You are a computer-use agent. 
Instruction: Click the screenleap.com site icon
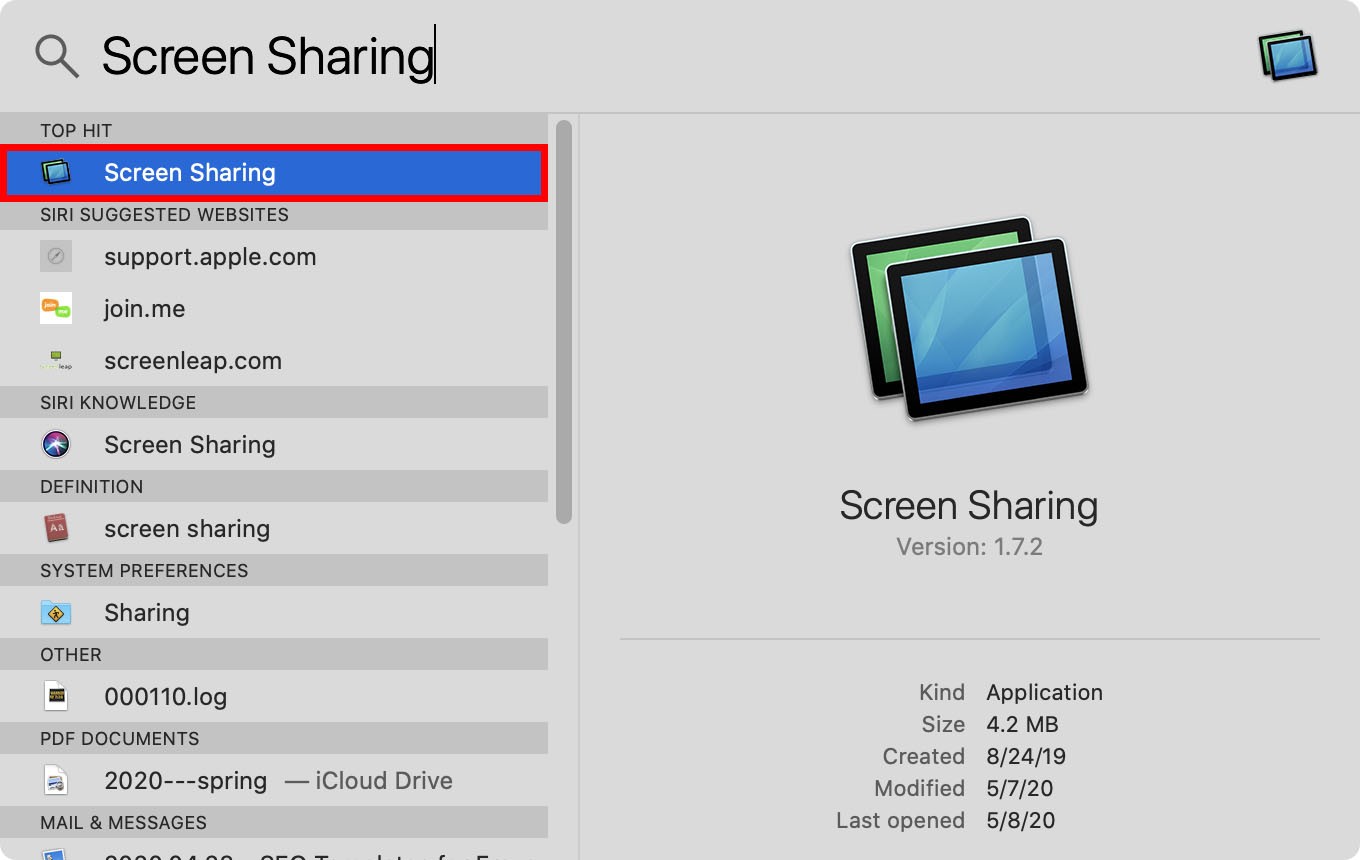pyautogui.click(x=56, y=361)
